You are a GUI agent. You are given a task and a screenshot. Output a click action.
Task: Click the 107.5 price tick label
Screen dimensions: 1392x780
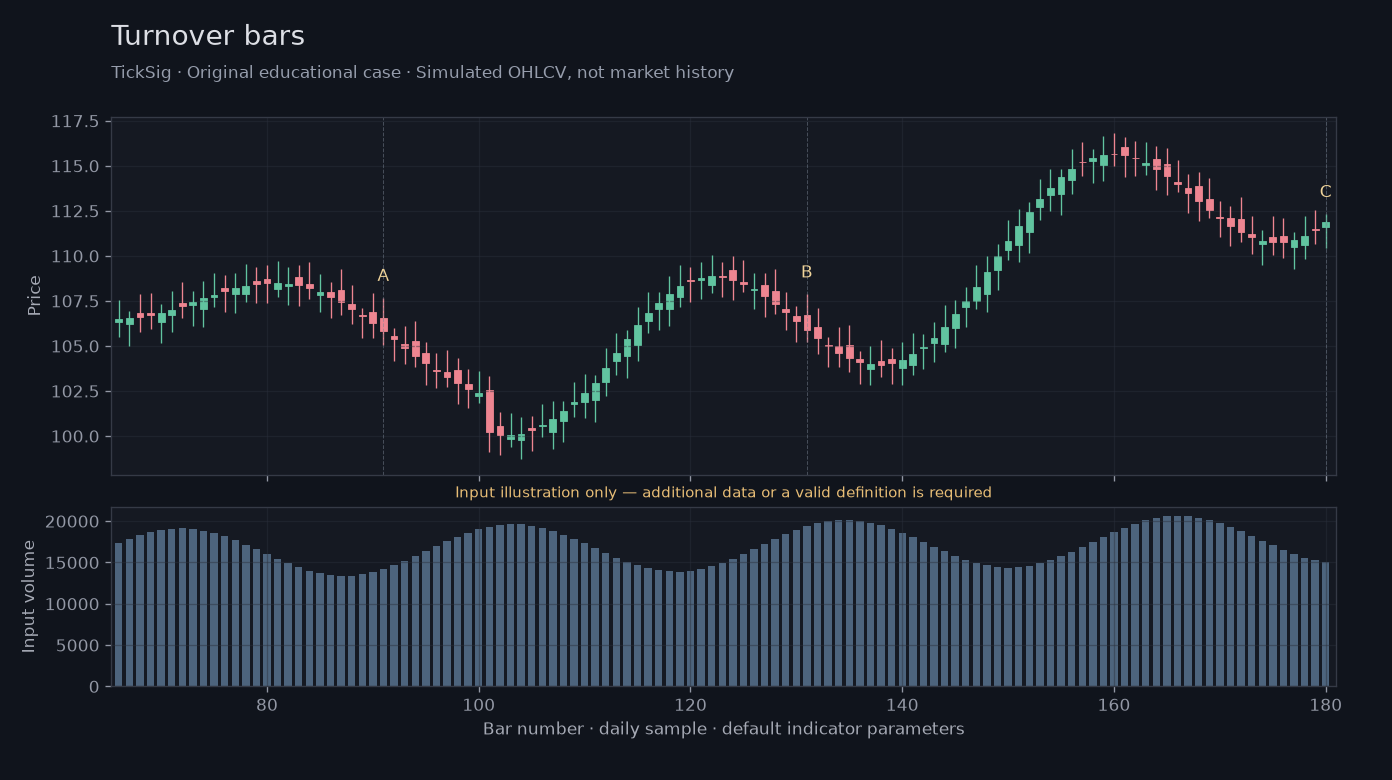(x=76, y=301)
